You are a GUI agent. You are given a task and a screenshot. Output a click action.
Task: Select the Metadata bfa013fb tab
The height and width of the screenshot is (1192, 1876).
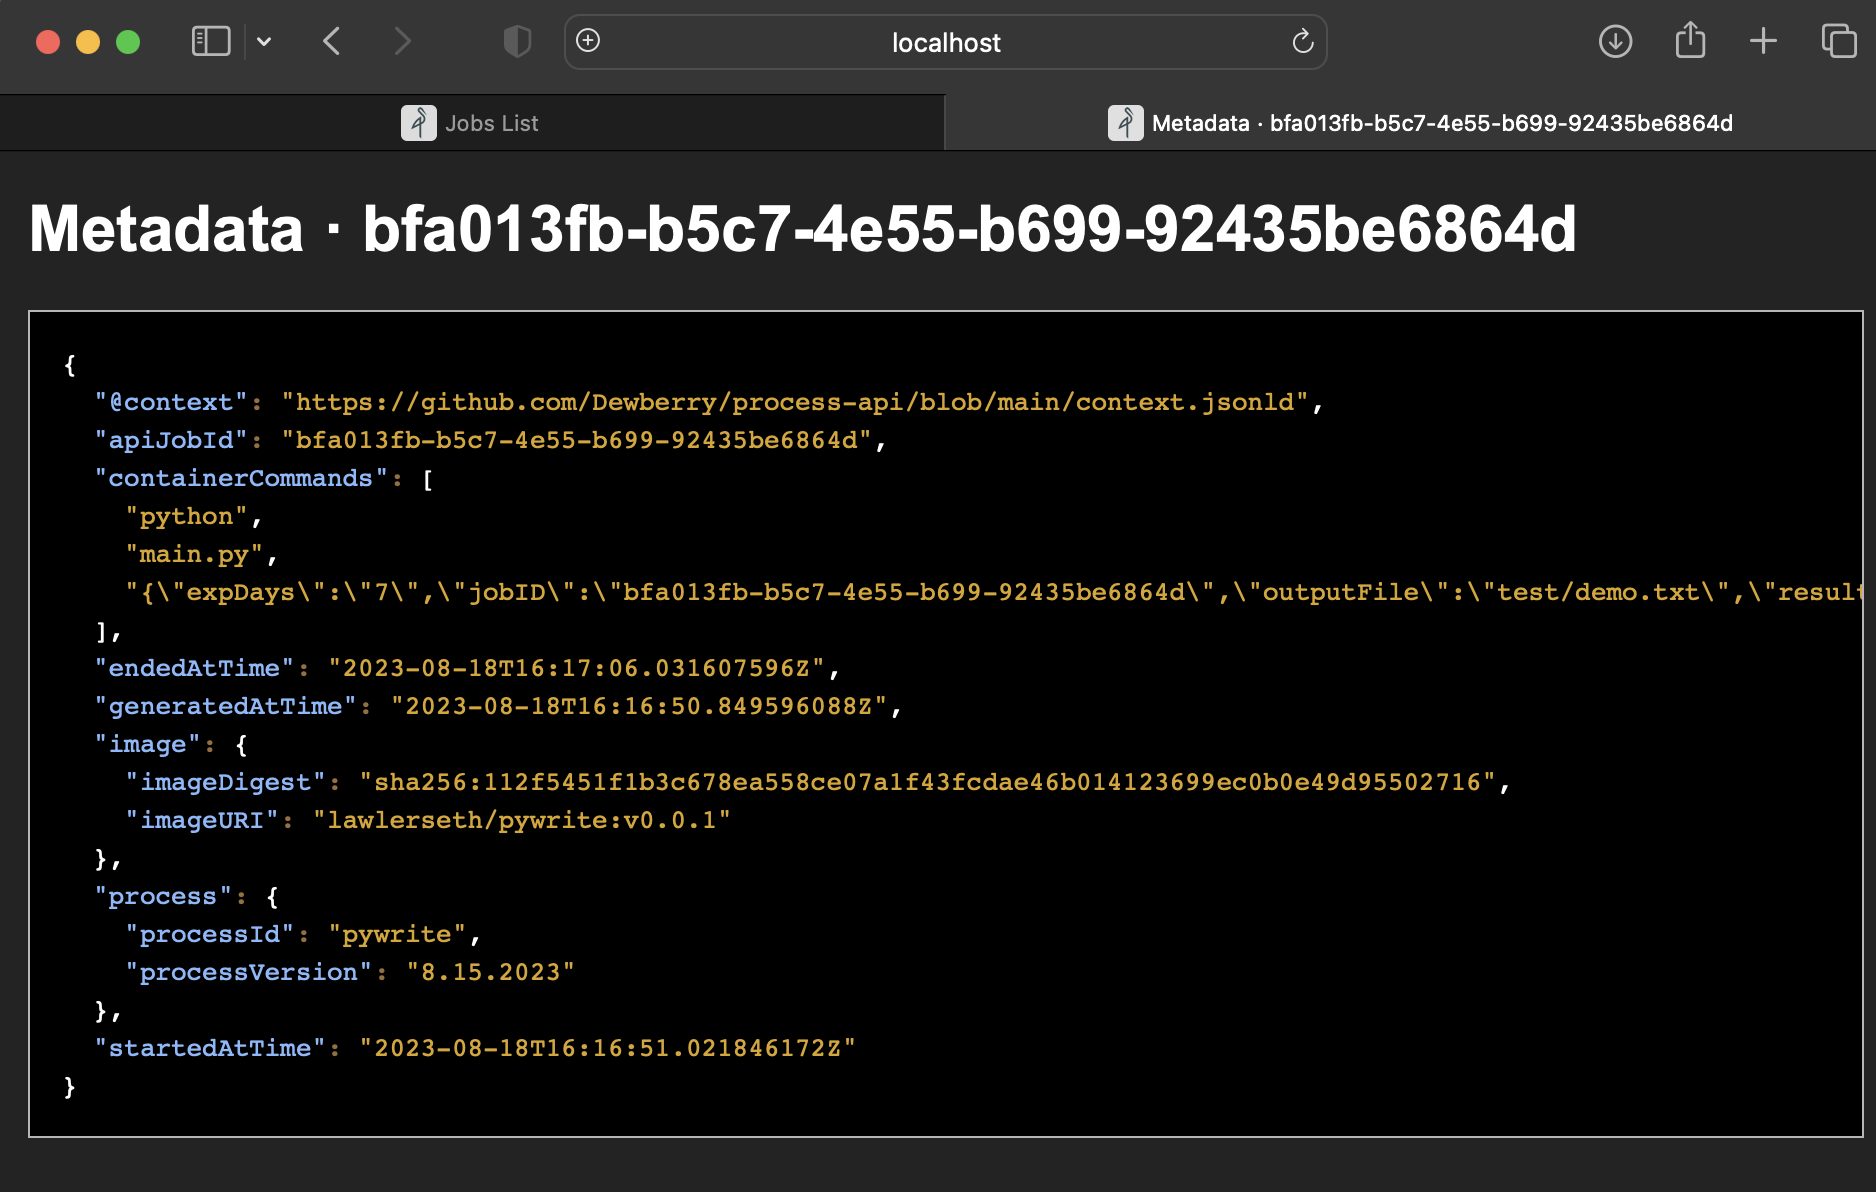pos(1410,123)
